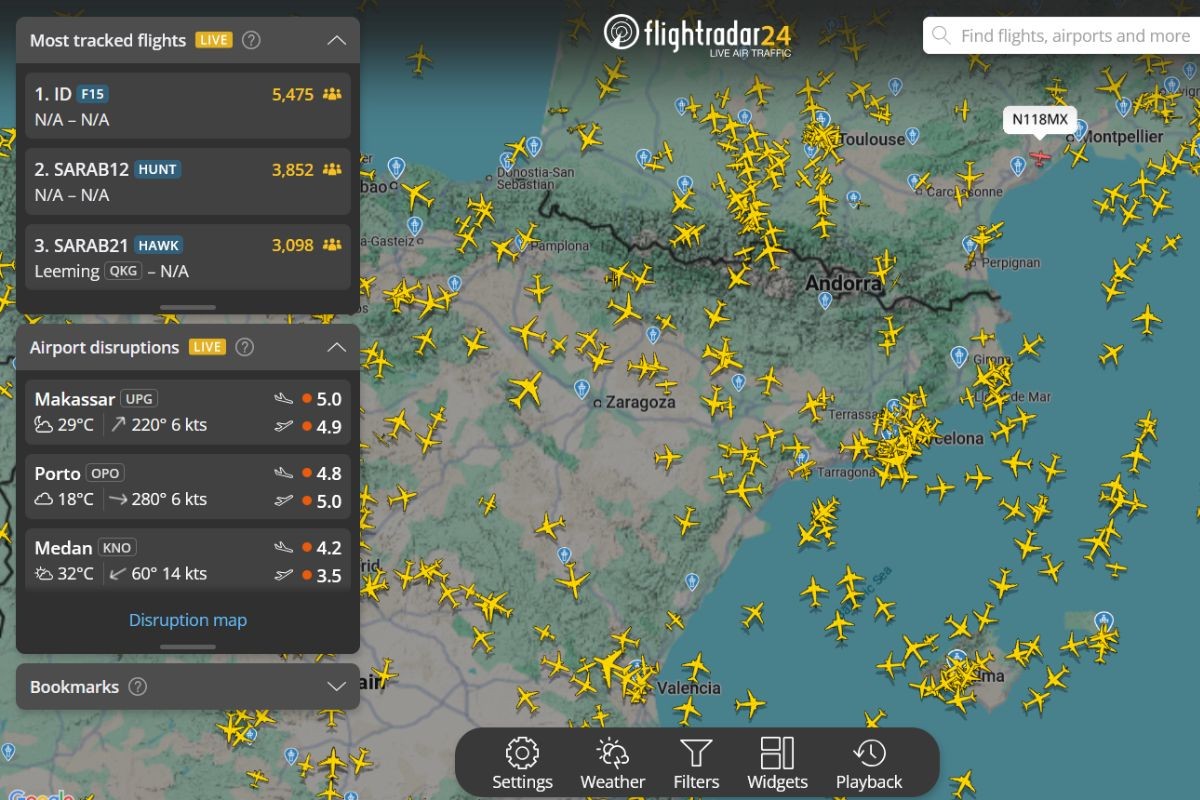The width and height of the screenshot is (1200, 800).
Task: Open the Filters funnel tool
Action: pyautogui.click(x=696, y=765)
